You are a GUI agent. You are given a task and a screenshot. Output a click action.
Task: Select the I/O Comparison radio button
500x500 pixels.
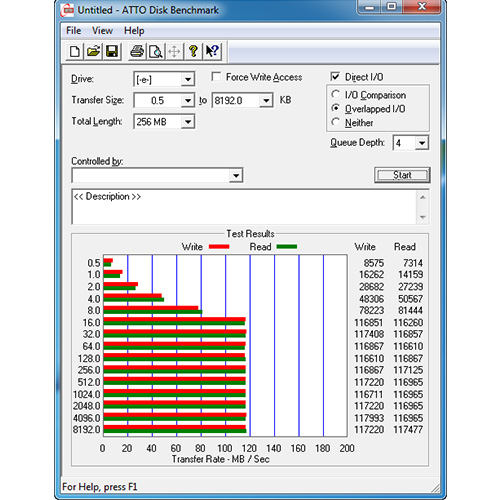[x=336, y=95]
